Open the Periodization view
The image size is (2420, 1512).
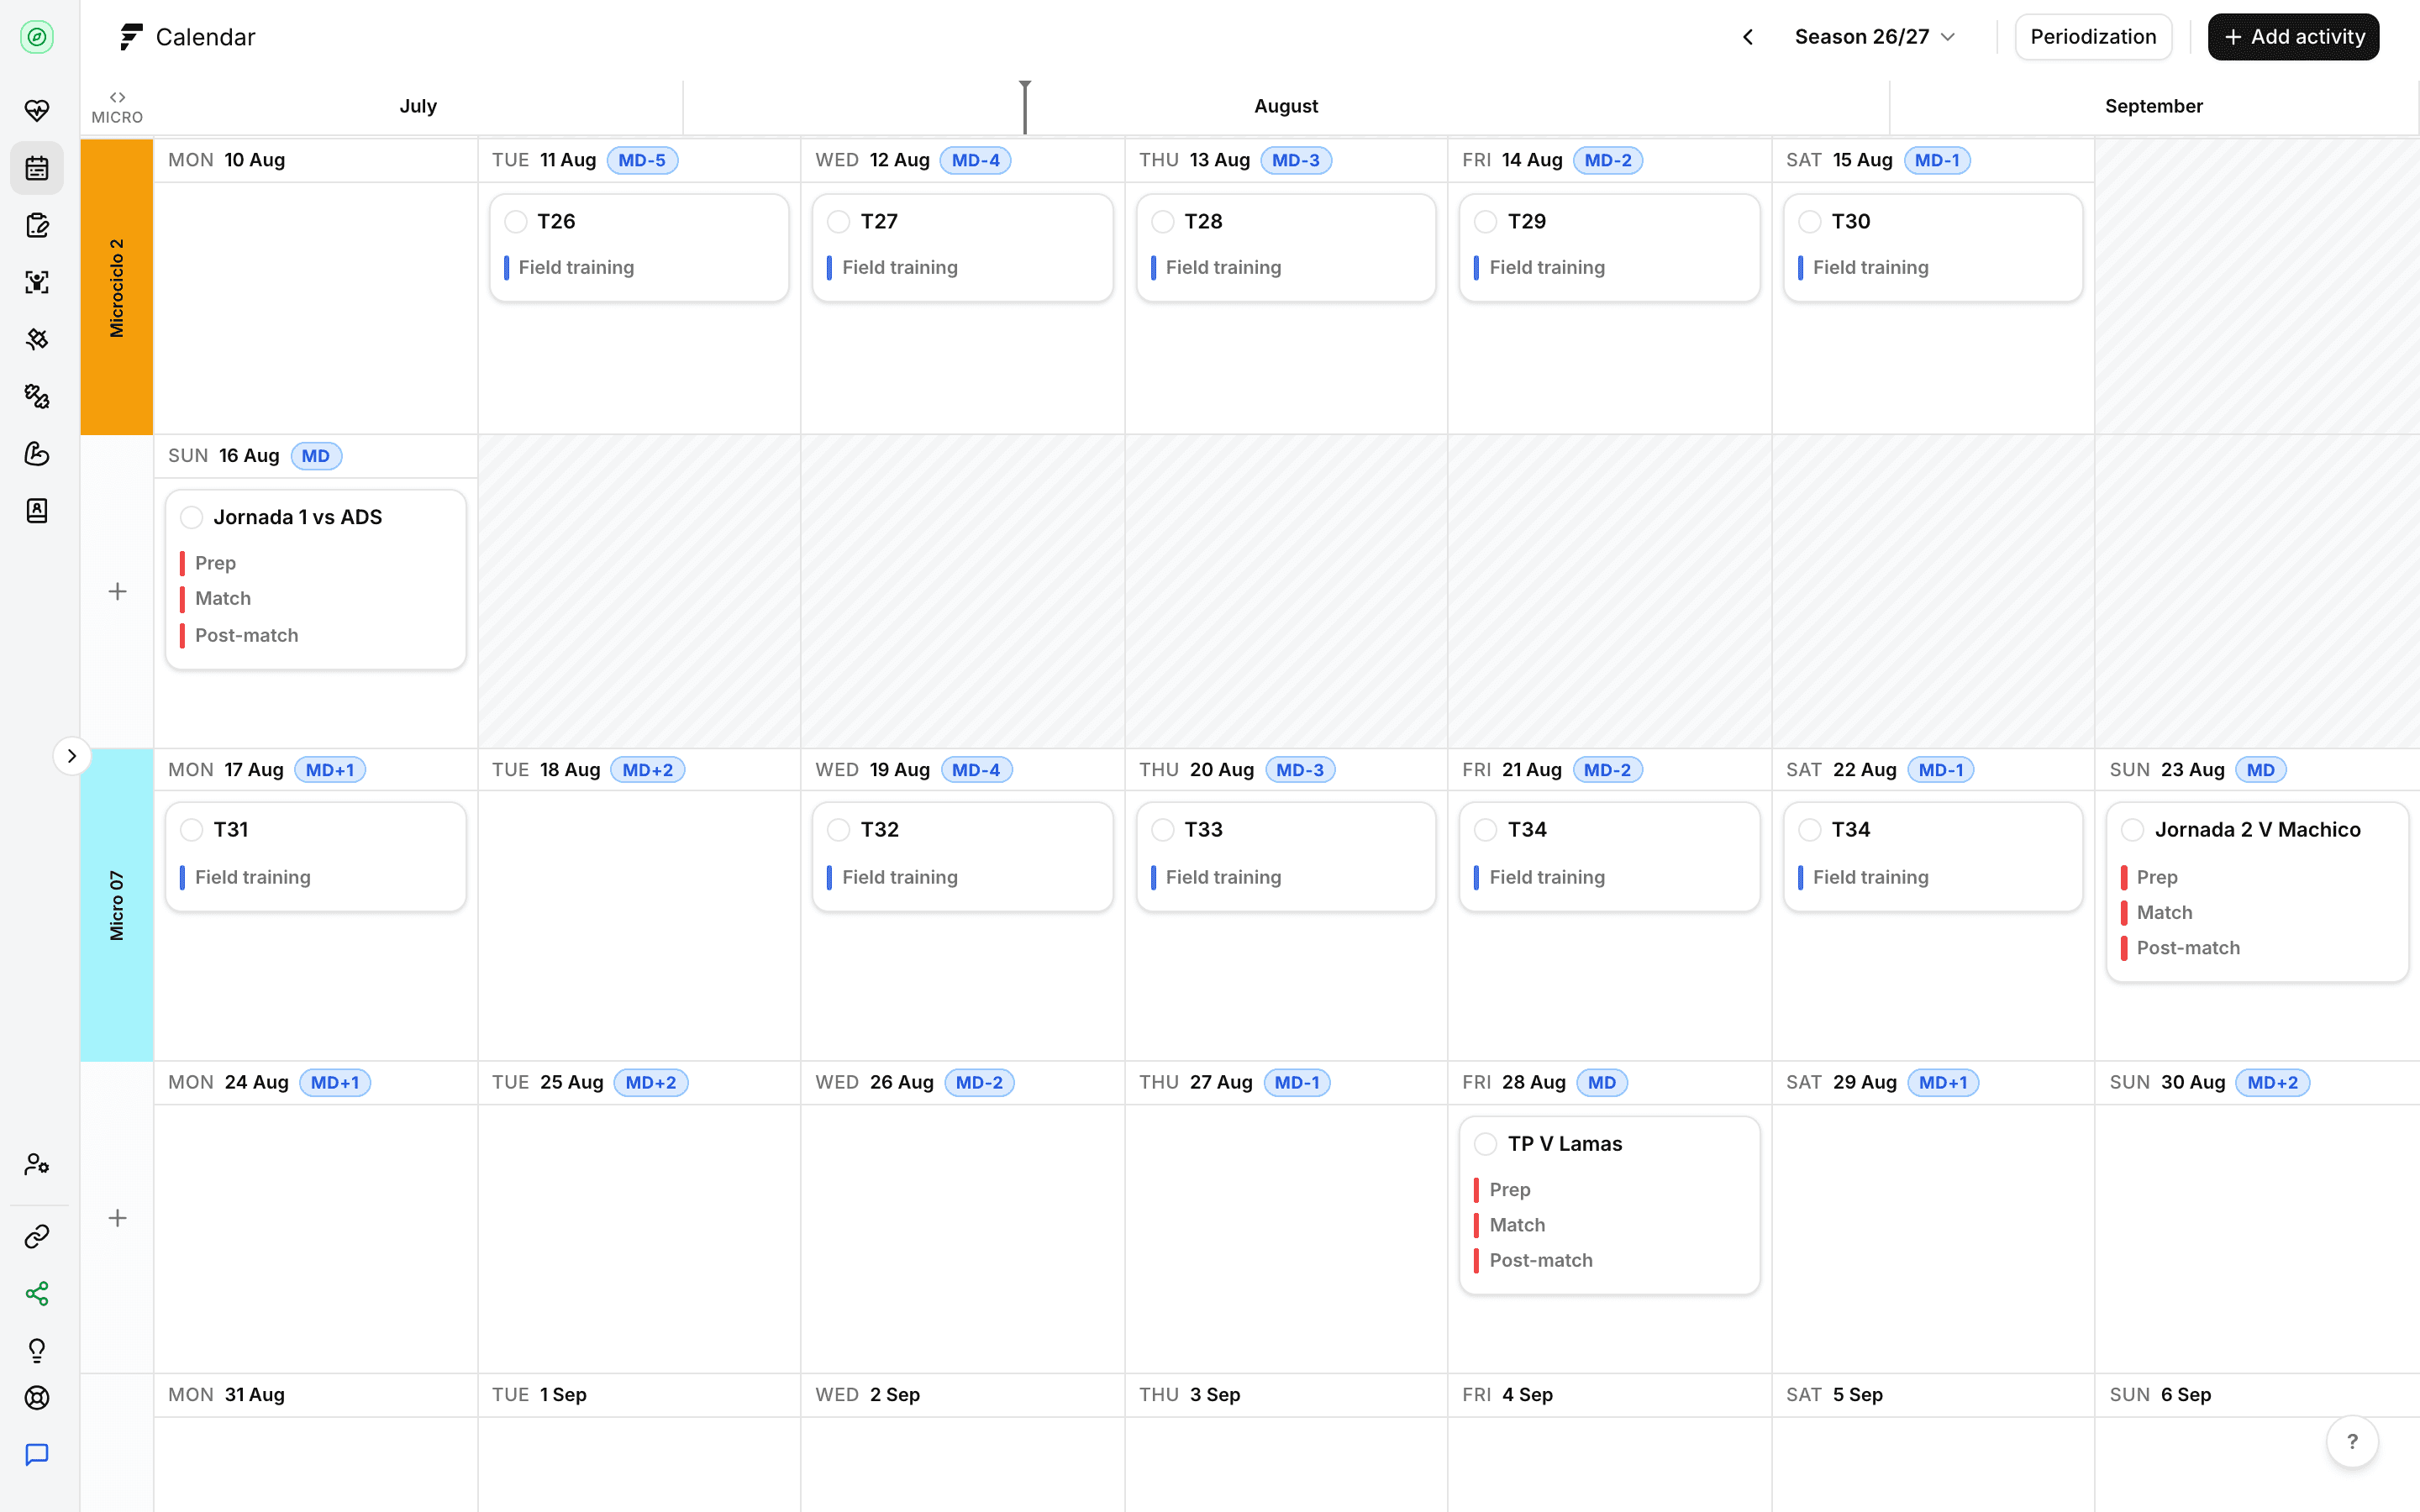click(x=2093, y=37)
